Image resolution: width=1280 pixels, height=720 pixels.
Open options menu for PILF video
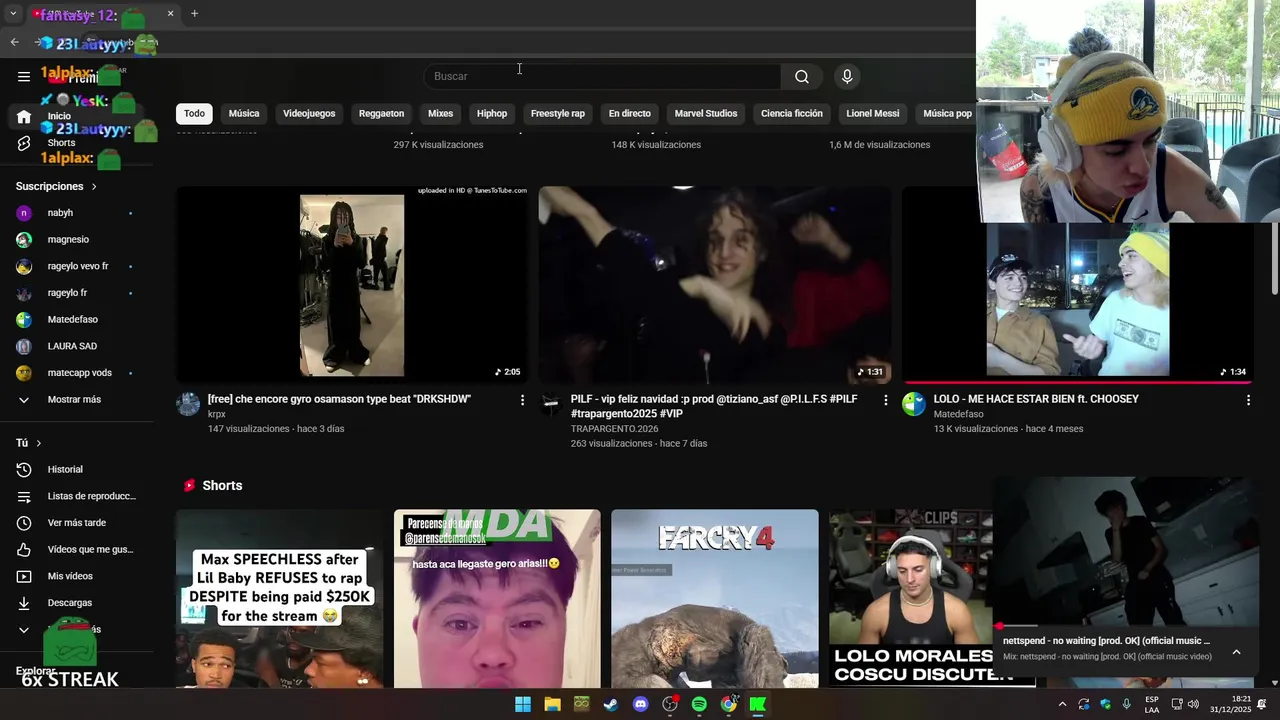885,400
